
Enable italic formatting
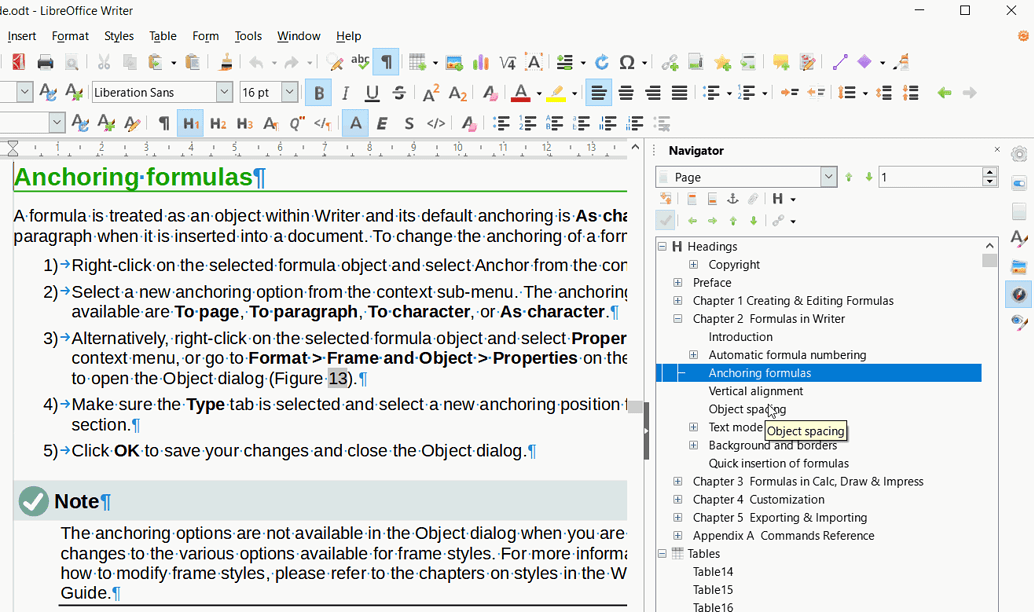coord(345,92)
